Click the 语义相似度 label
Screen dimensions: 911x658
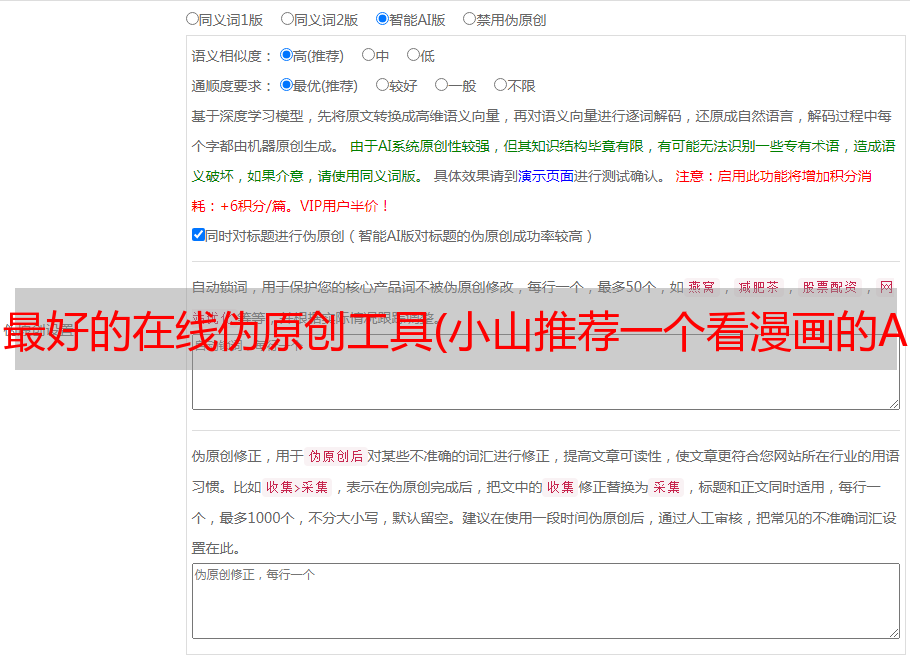tap(232, 56)
